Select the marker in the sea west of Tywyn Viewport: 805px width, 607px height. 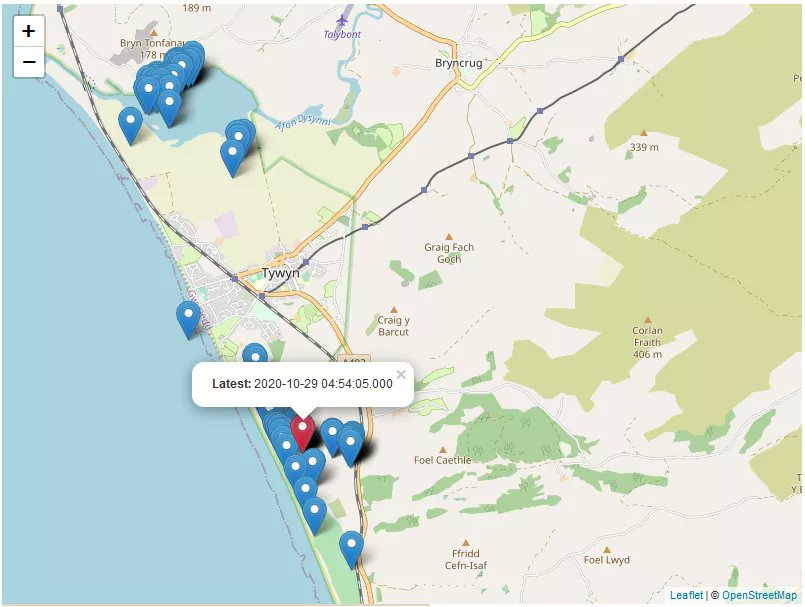point(188,319)
